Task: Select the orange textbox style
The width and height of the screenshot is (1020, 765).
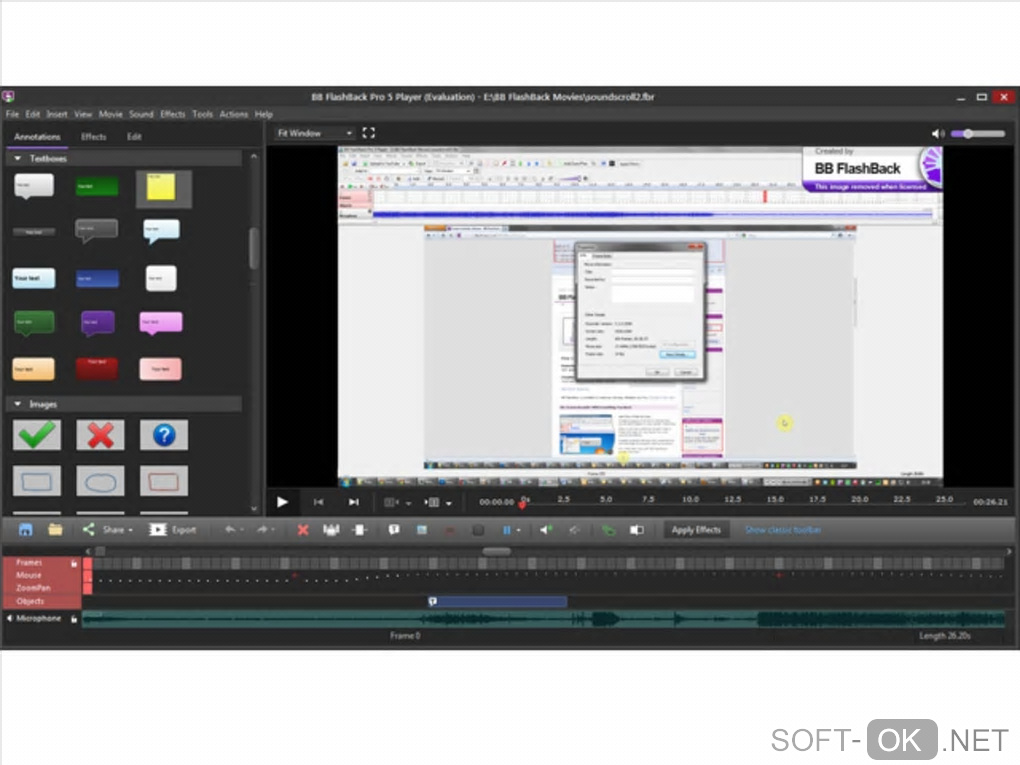Action: [34, 369]
